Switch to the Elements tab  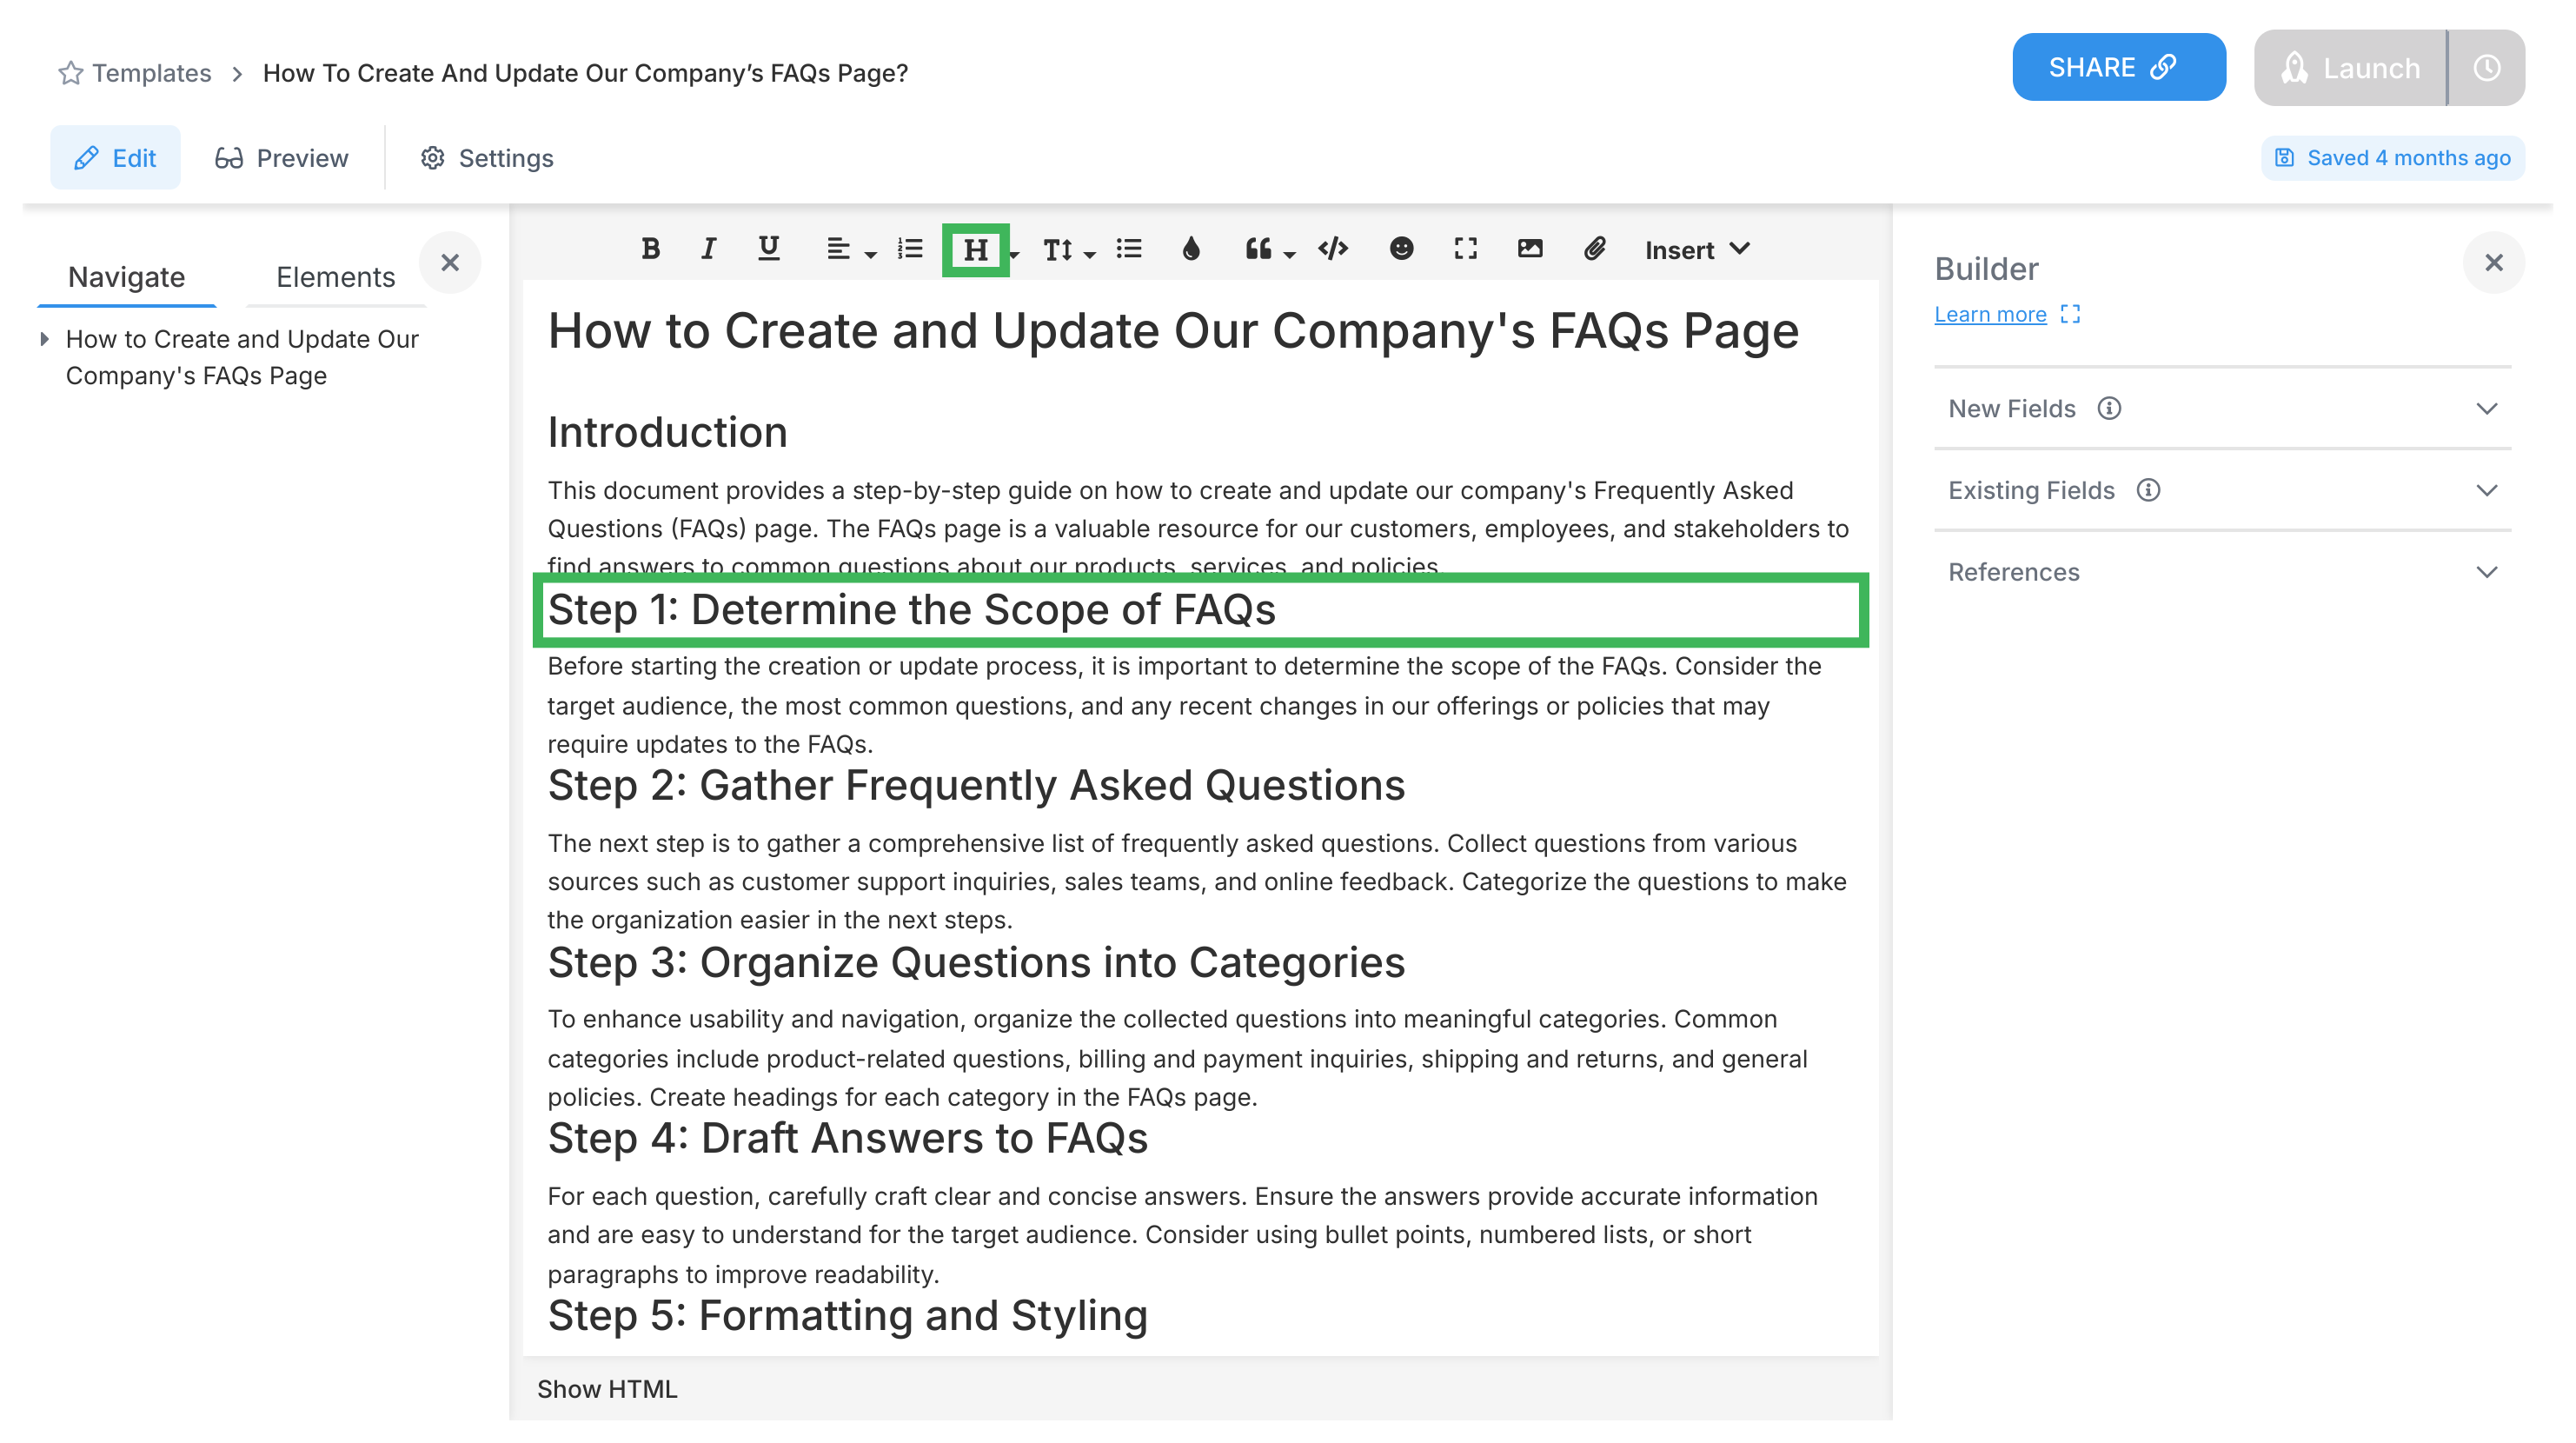334,277
